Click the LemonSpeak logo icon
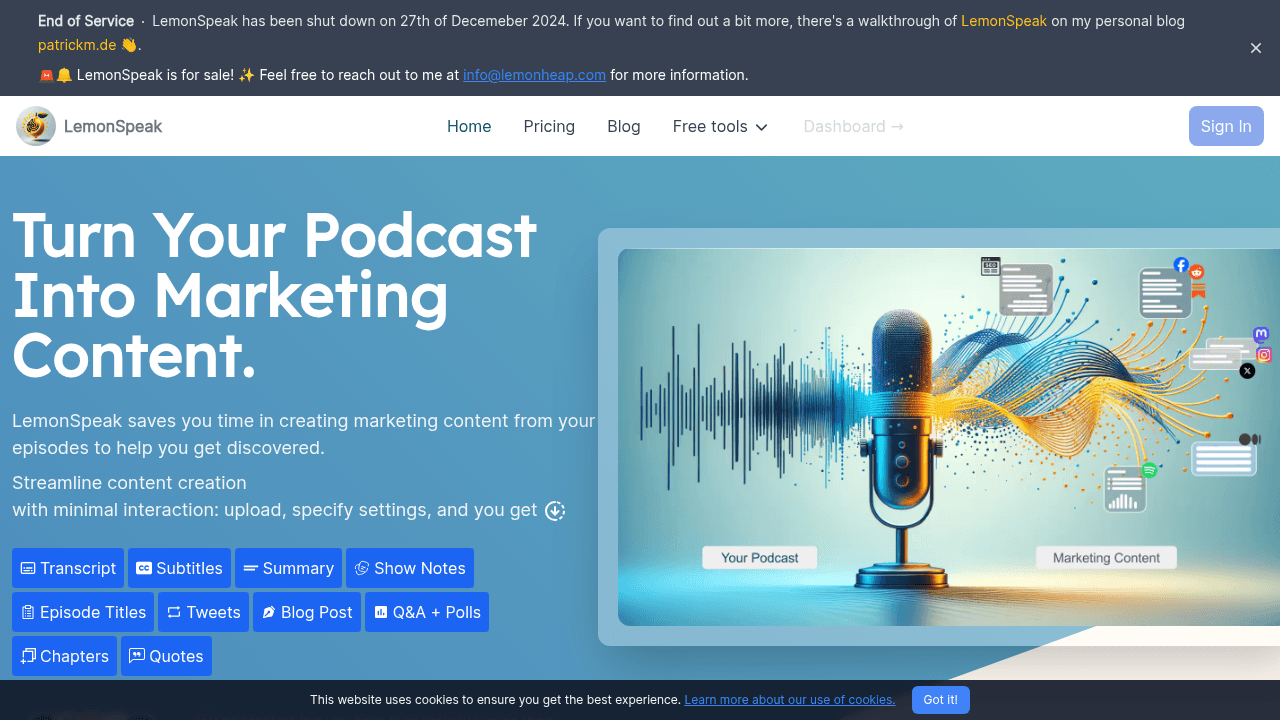 click(36, 126)
